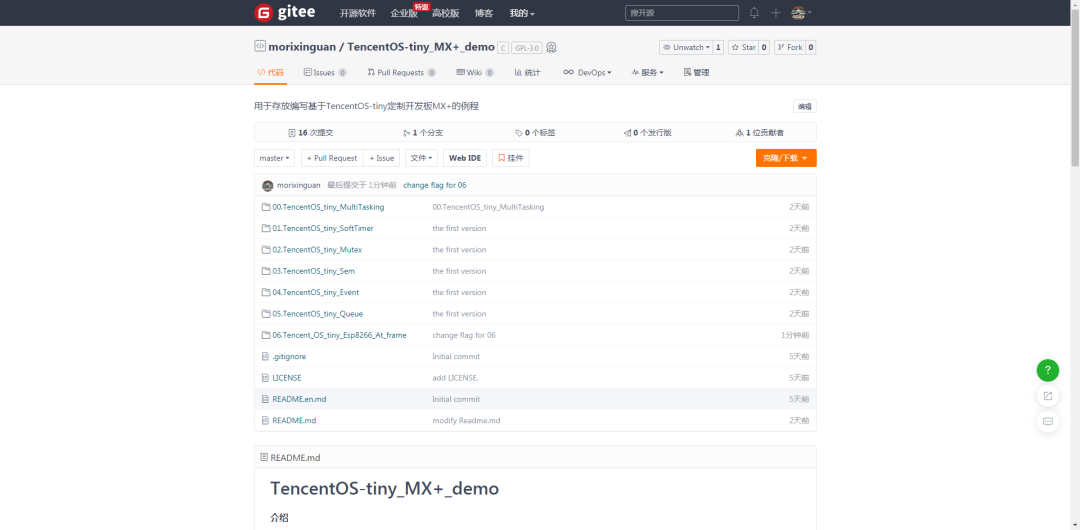Click the Gitee logo
The width and height of the screenshot is (1080, 530).
pos(286,13)
